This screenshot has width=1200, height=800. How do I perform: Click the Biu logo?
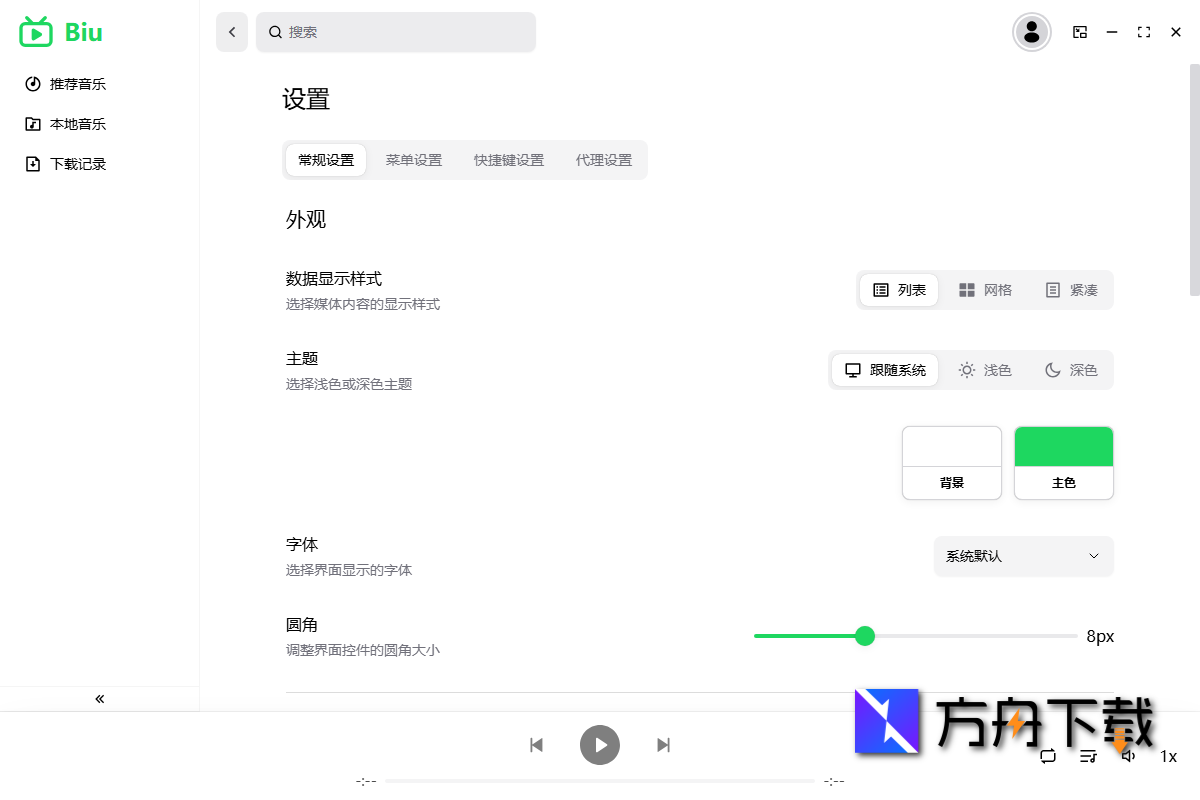tap(60, 32)
